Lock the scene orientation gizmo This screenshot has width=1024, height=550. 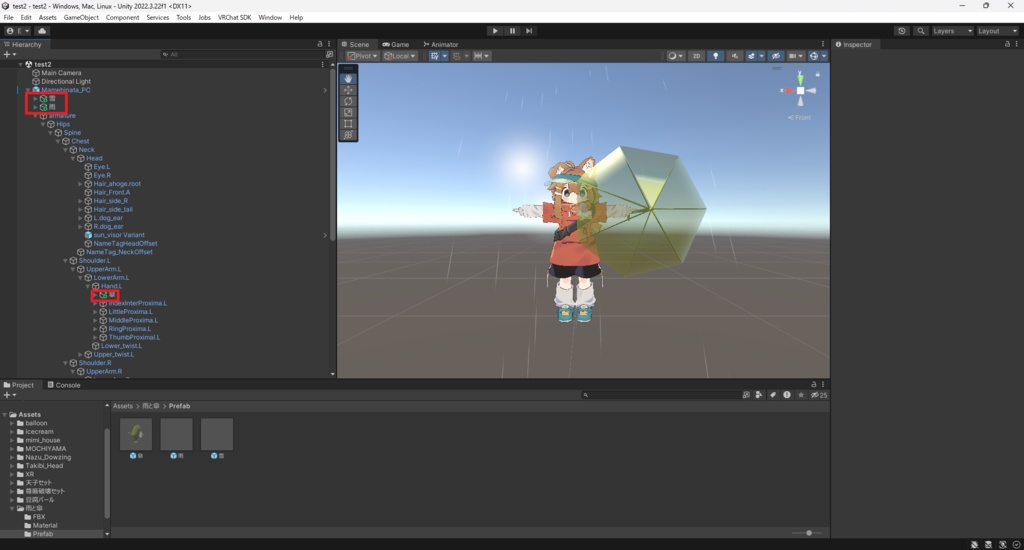point(818,74)
